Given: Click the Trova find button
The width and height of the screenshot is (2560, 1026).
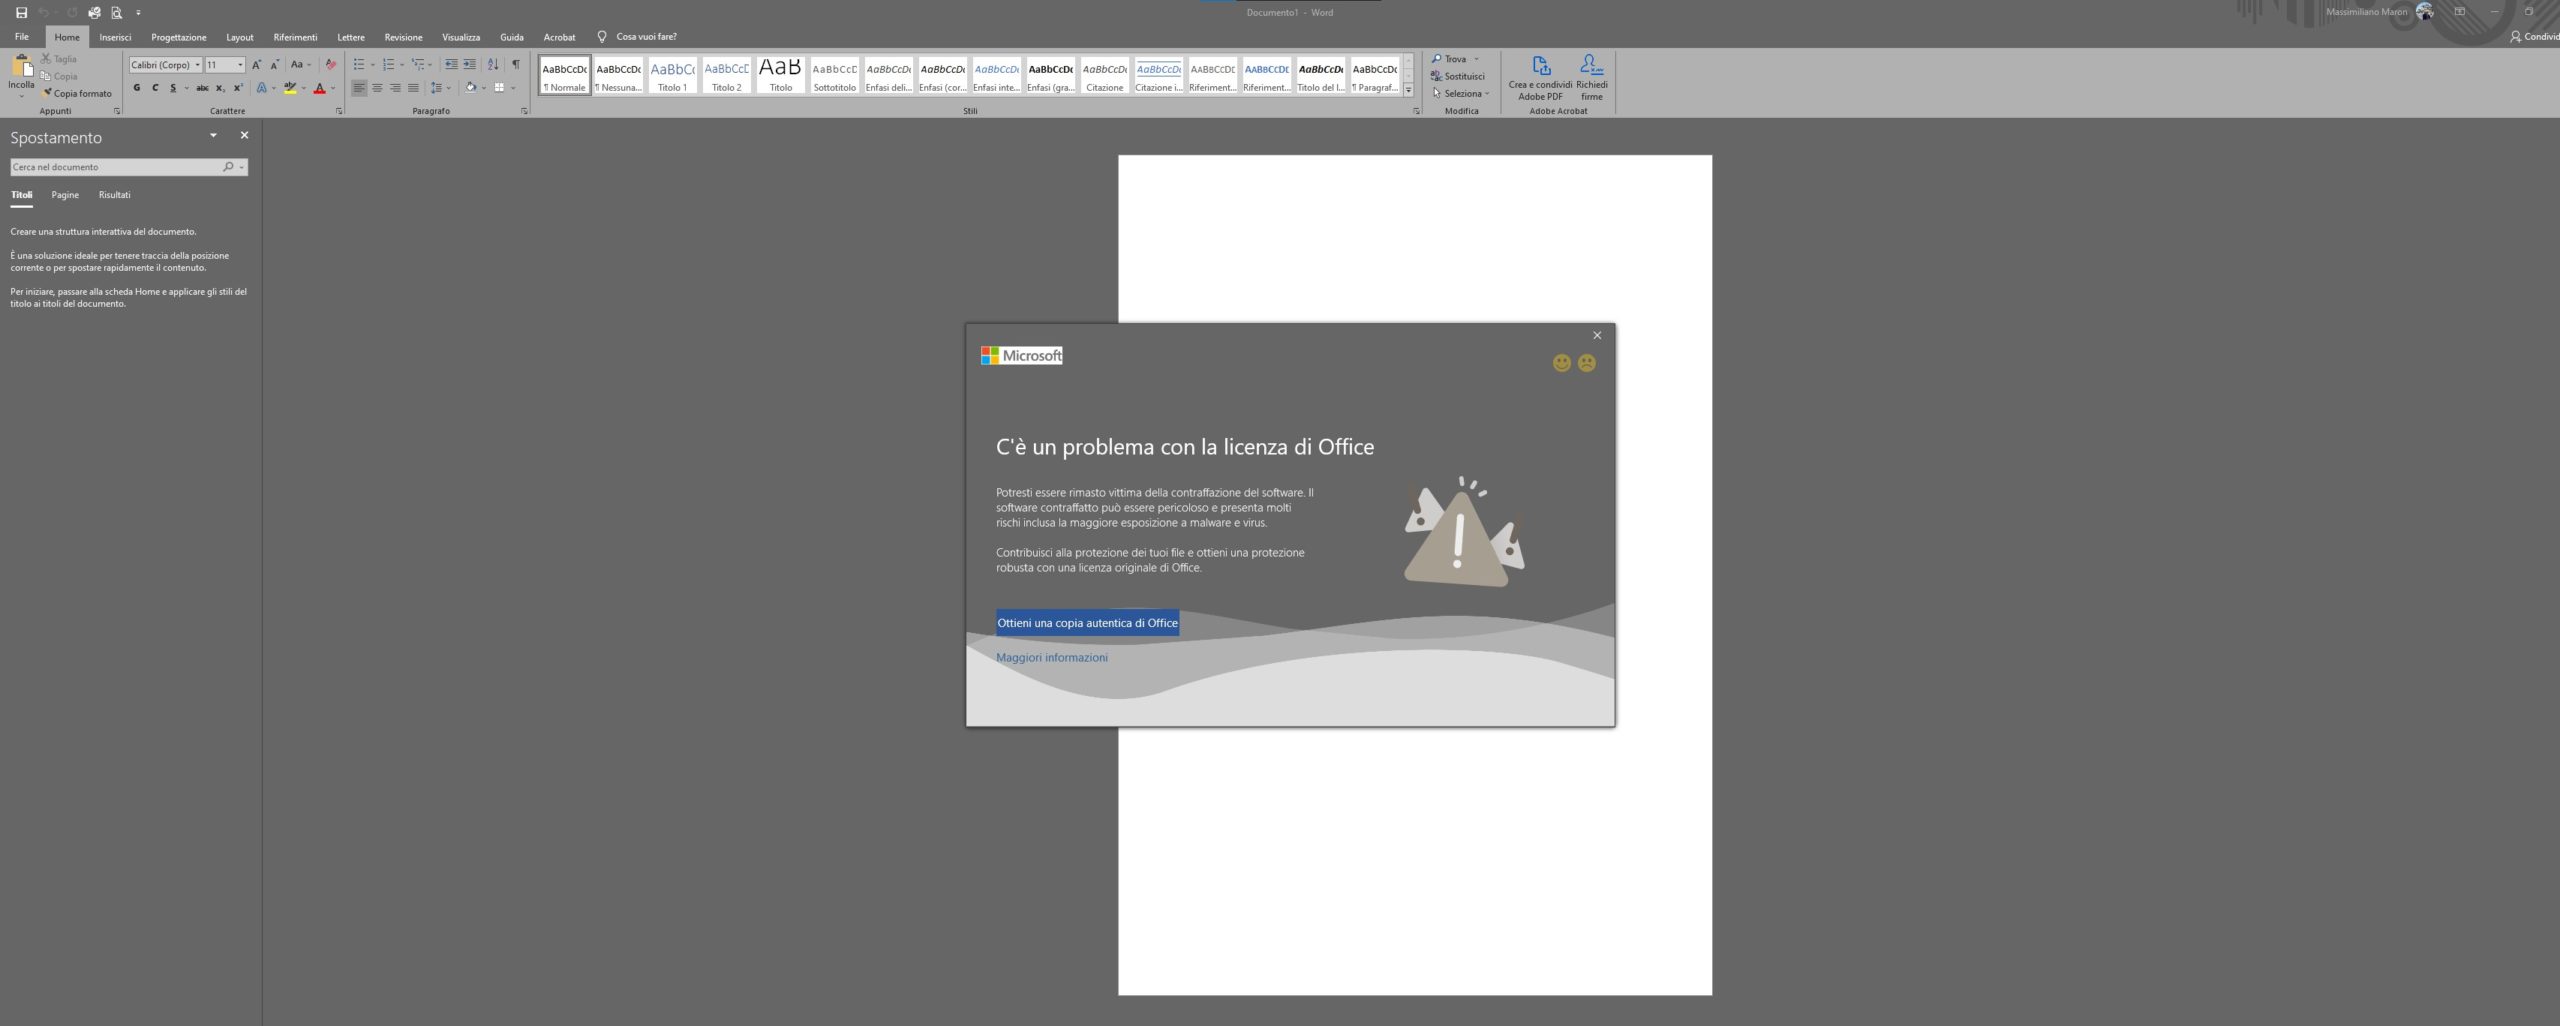Looking at the screenshot, I should point(1449,59).
